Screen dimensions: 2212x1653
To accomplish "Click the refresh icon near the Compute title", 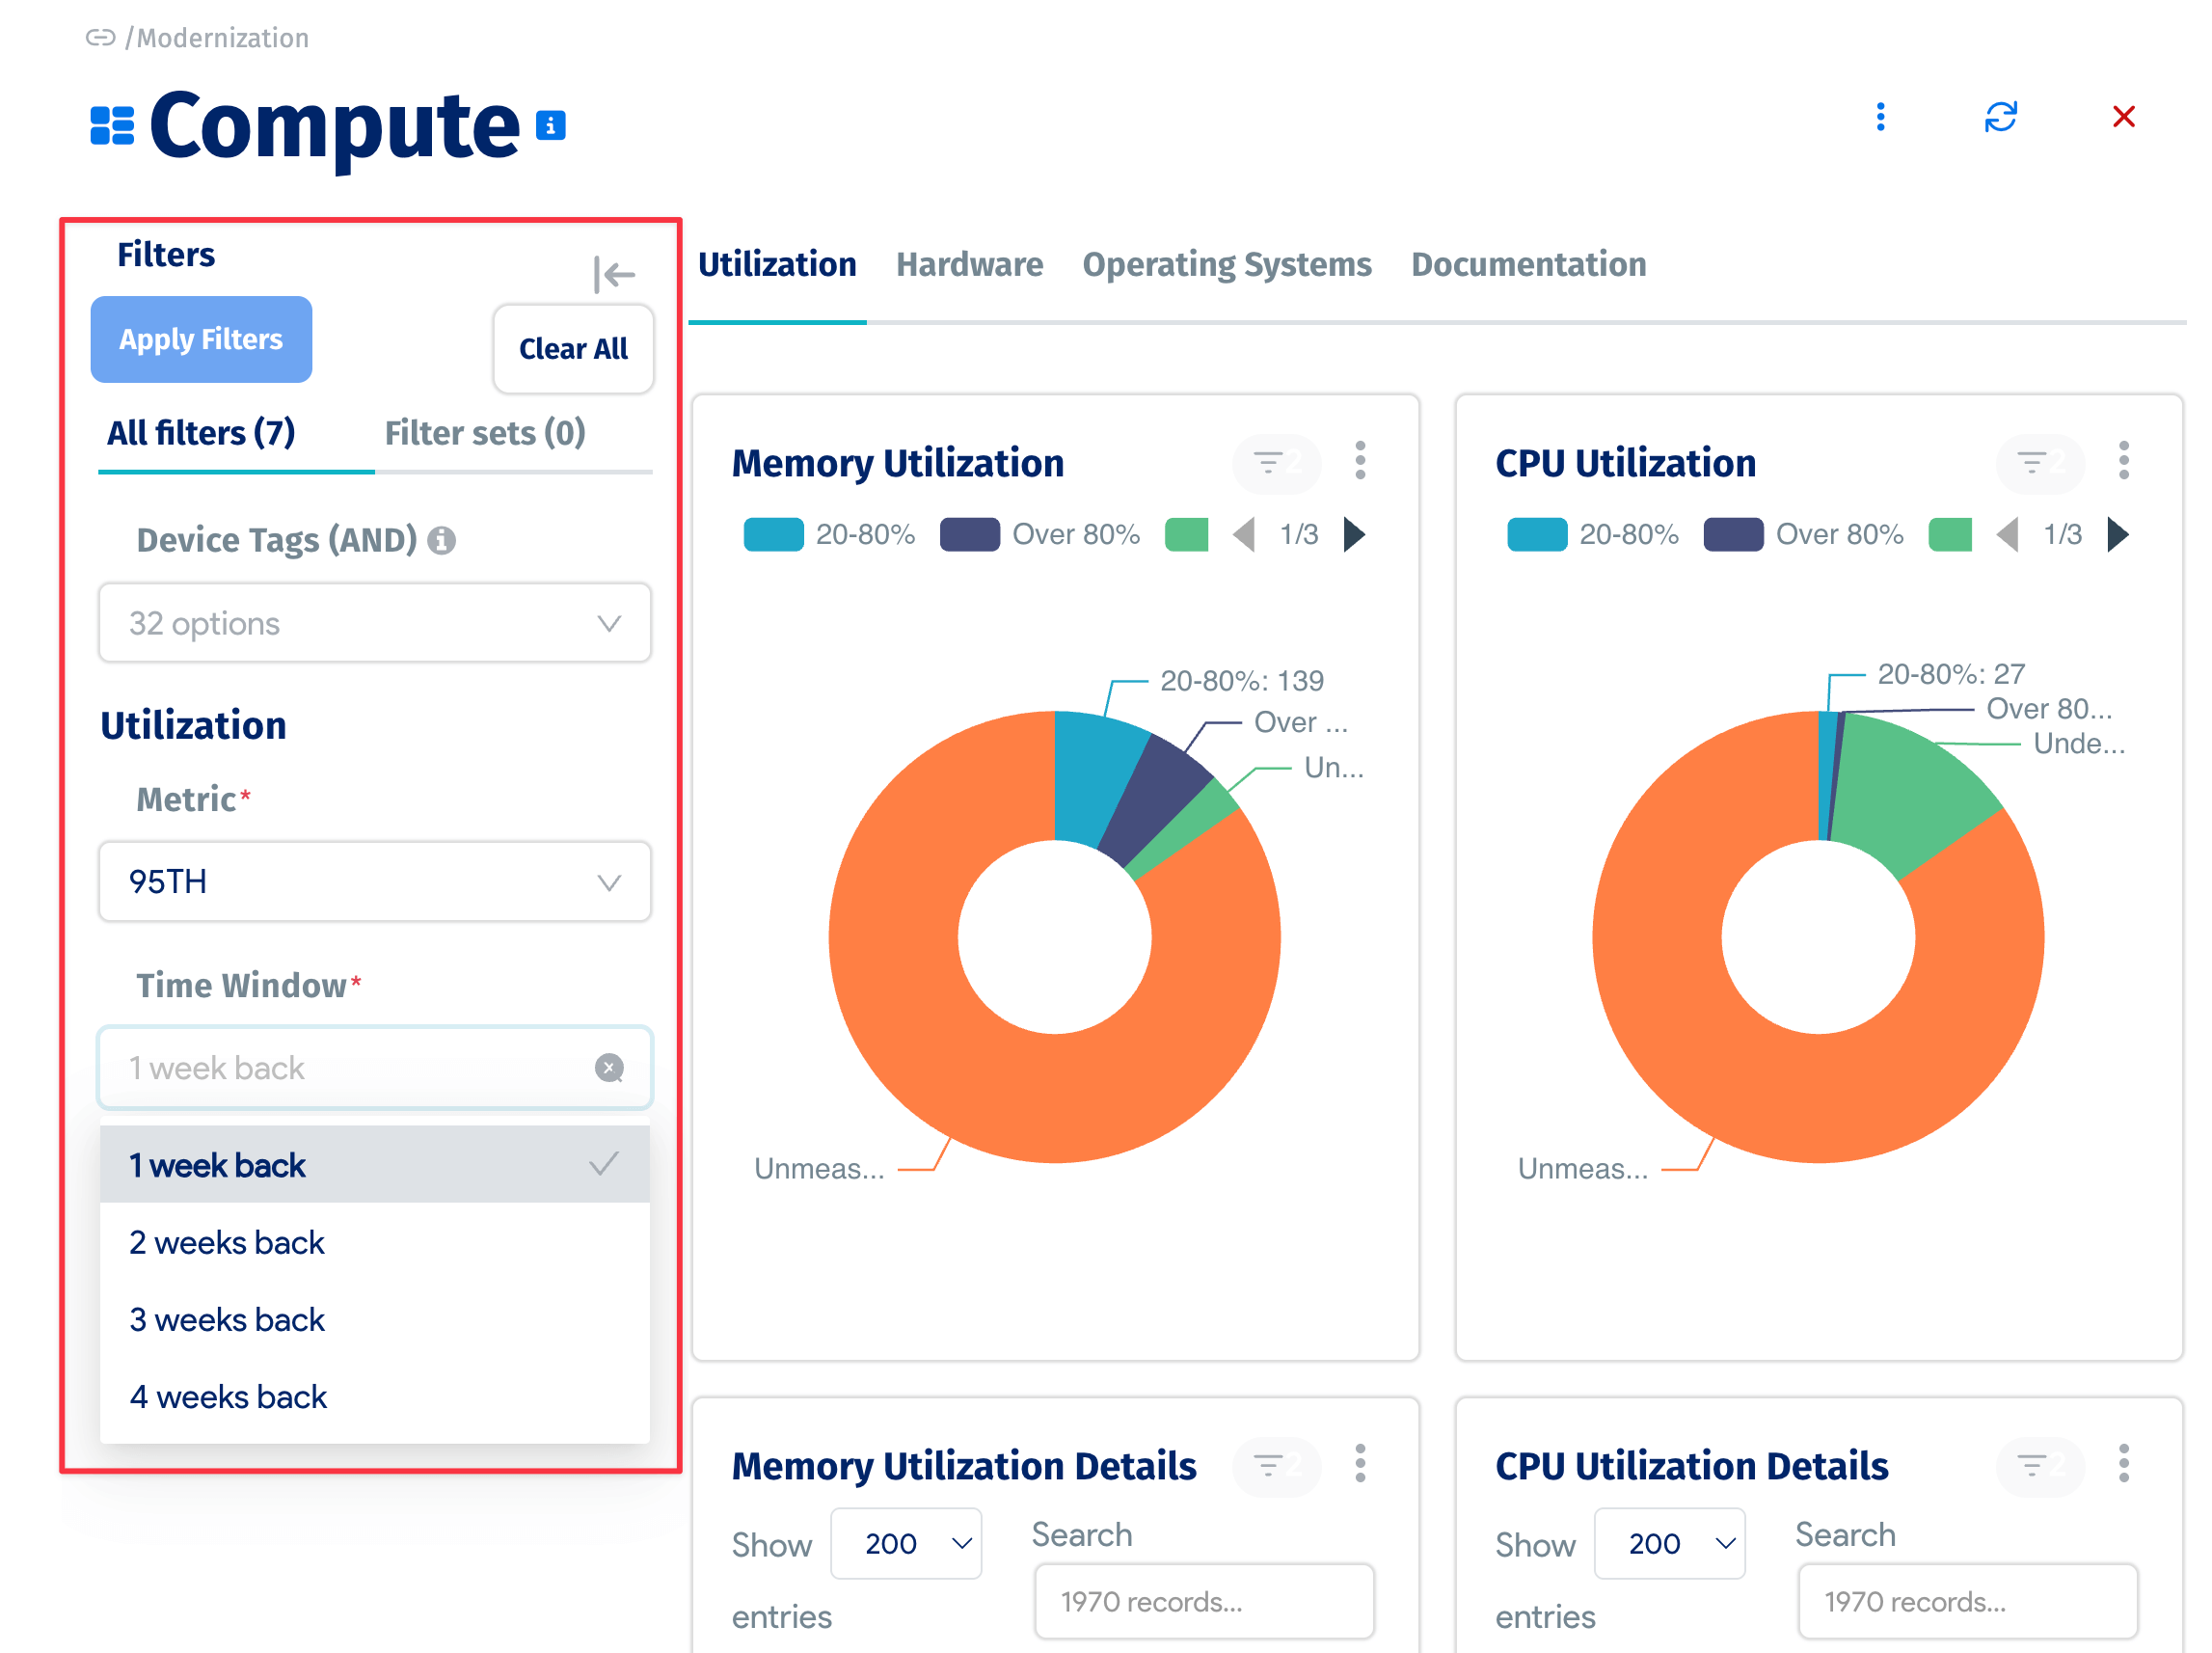I will [2000, 117].
